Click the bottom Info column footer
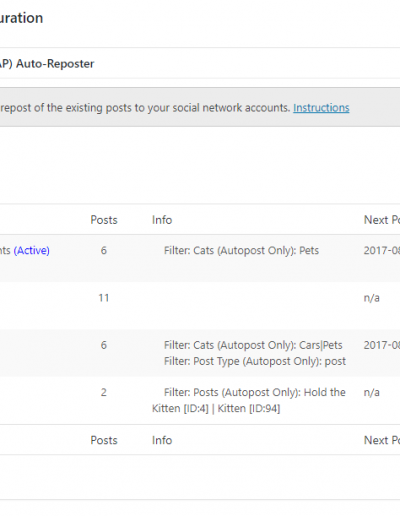Image resolution: width=400 pixels, height=516 pixels. click(162, 440)
